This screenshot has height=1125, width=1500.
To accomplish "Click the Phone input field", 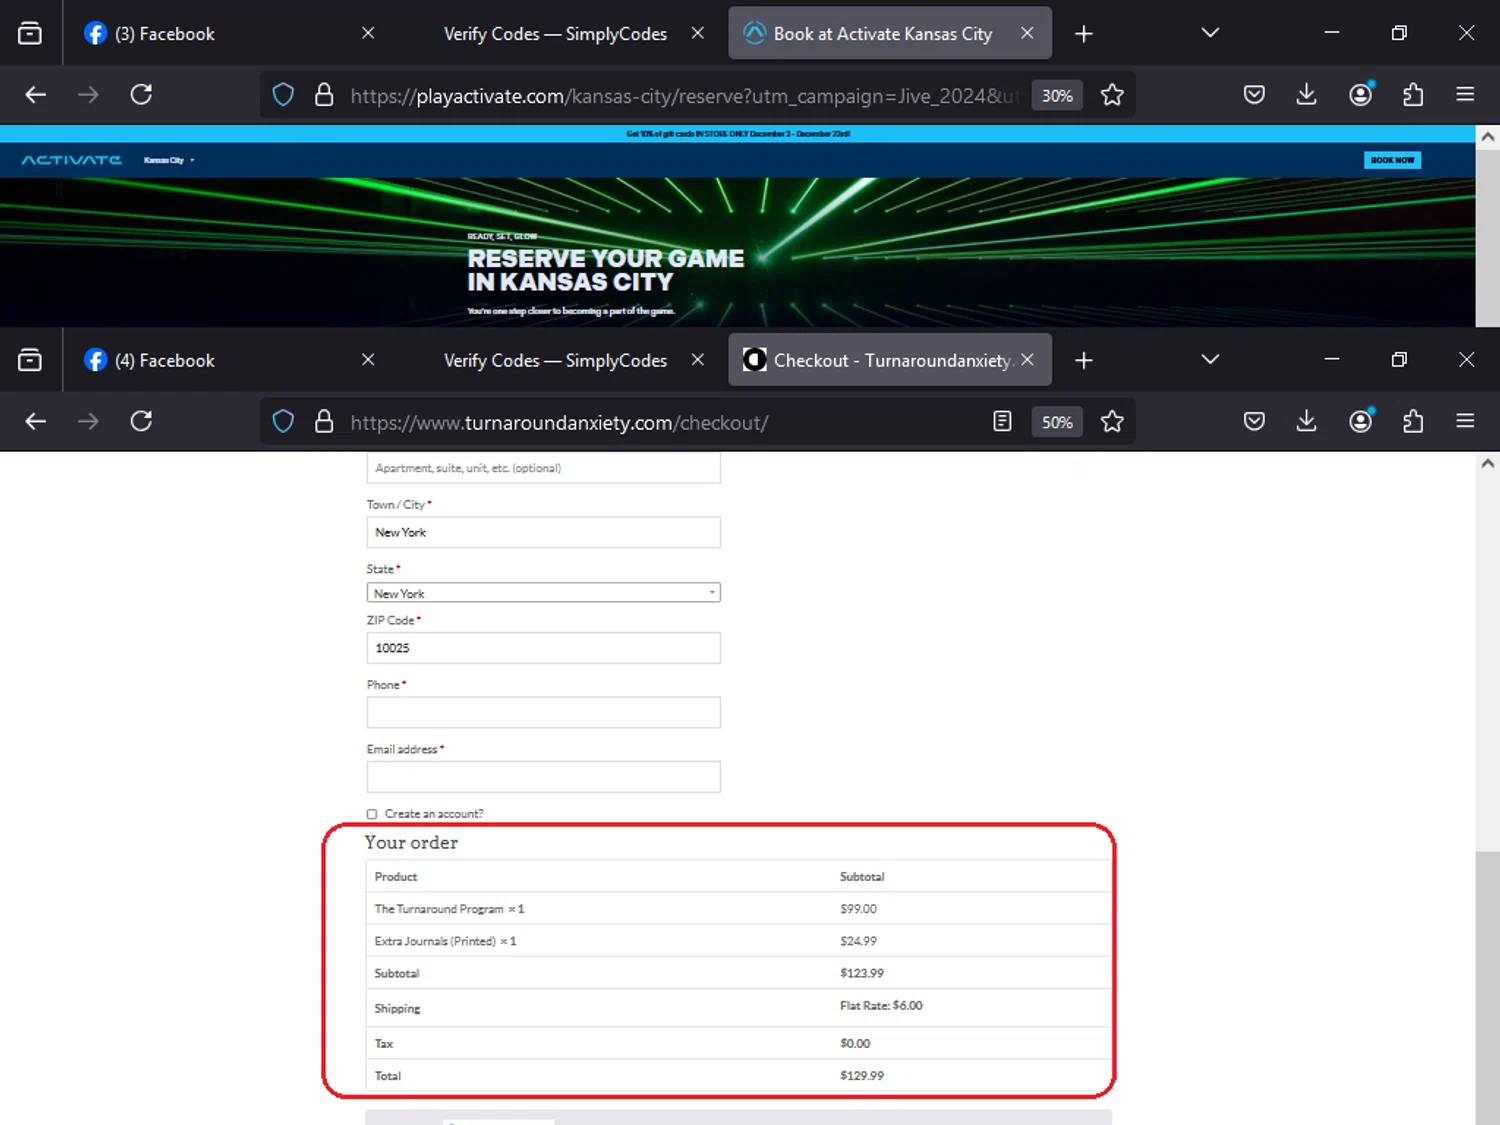I will coord(543,712).
